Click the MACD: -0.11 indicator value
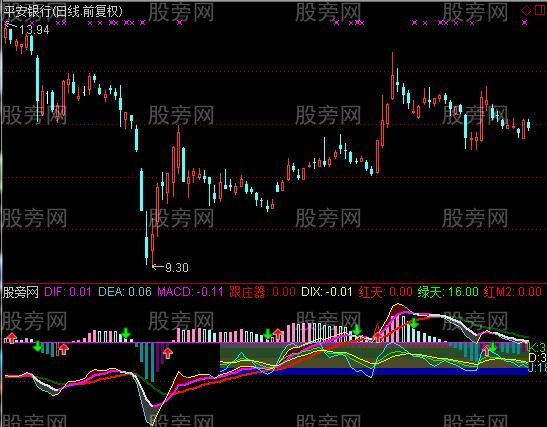Image resolution: width=547 pixels, height=427 pixels. [190, 292]
